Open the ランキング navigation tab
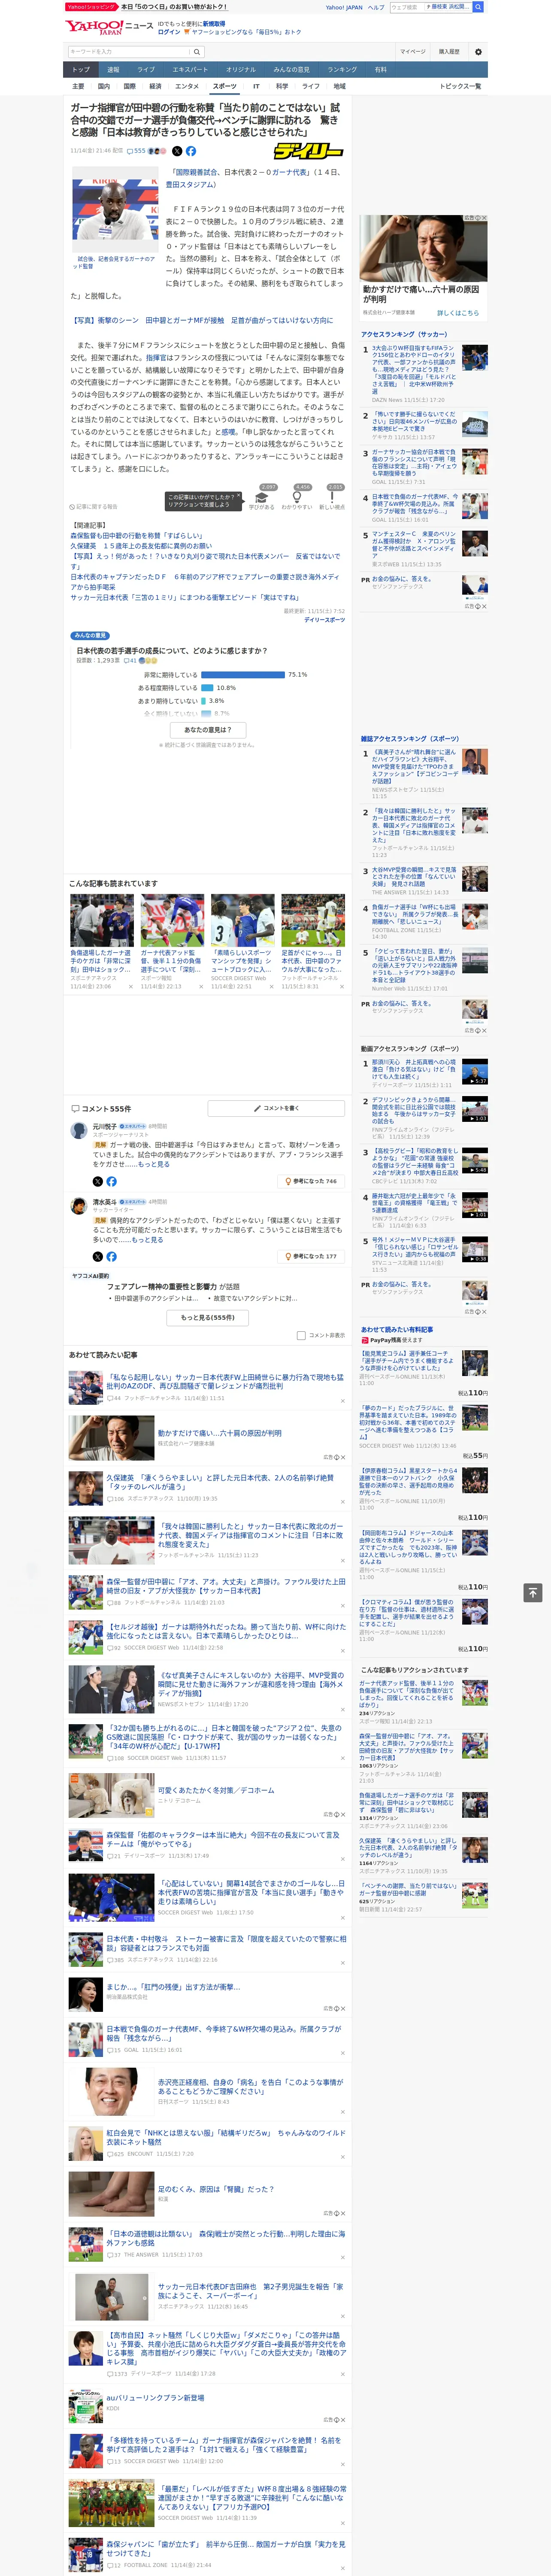This screenshot has height=2576, width=551. point(342,70)
